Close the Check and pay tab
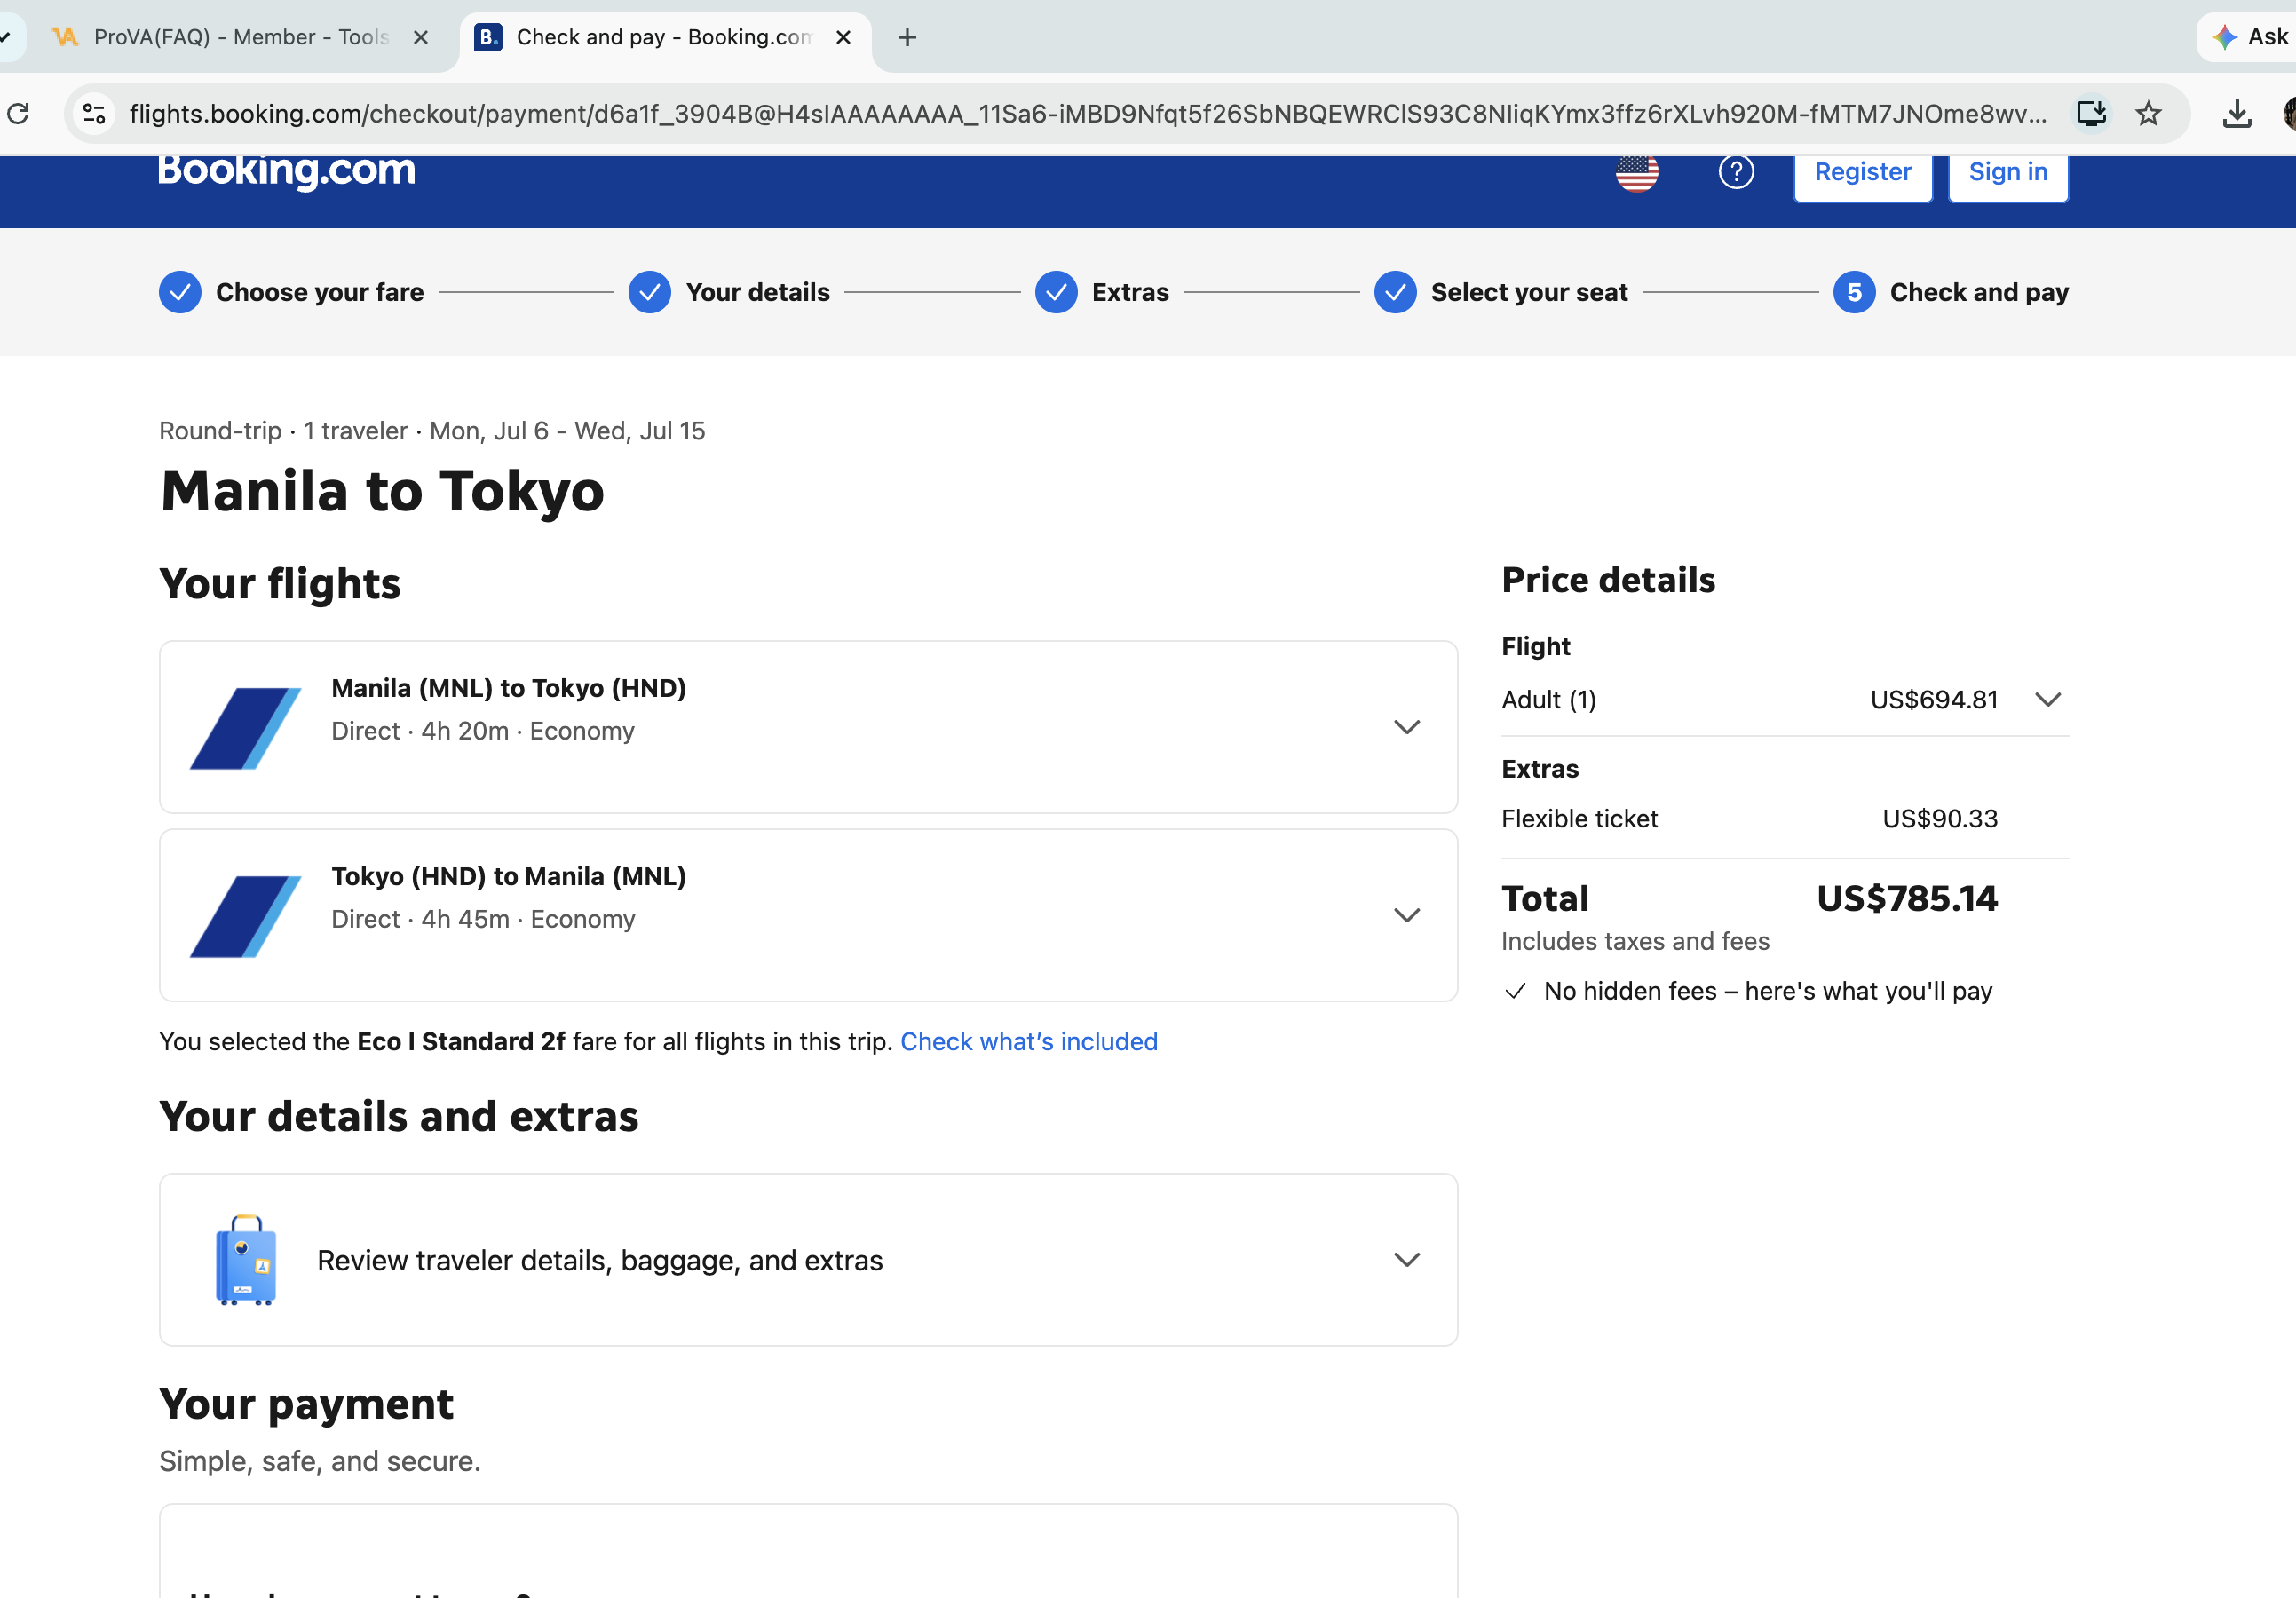 [843, 37]
